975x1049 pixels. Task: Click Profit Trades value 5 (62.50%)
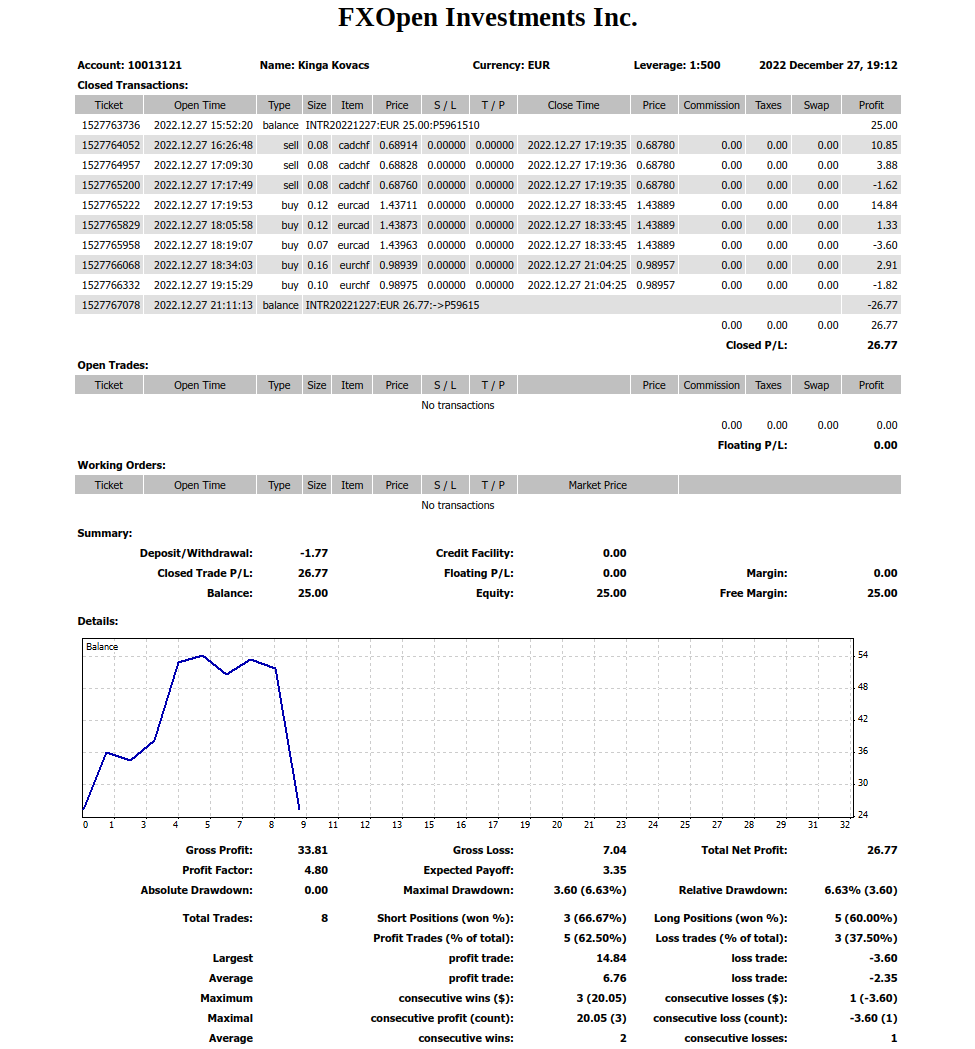click(x=595, y=939)
